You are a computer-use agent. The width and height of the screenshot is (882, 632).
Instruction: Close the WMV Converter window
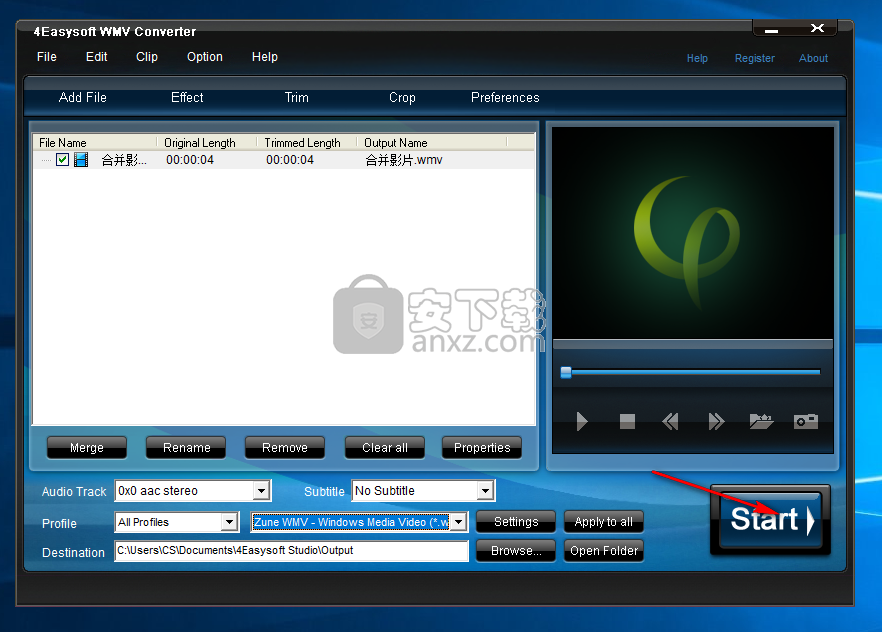point(817,28)
